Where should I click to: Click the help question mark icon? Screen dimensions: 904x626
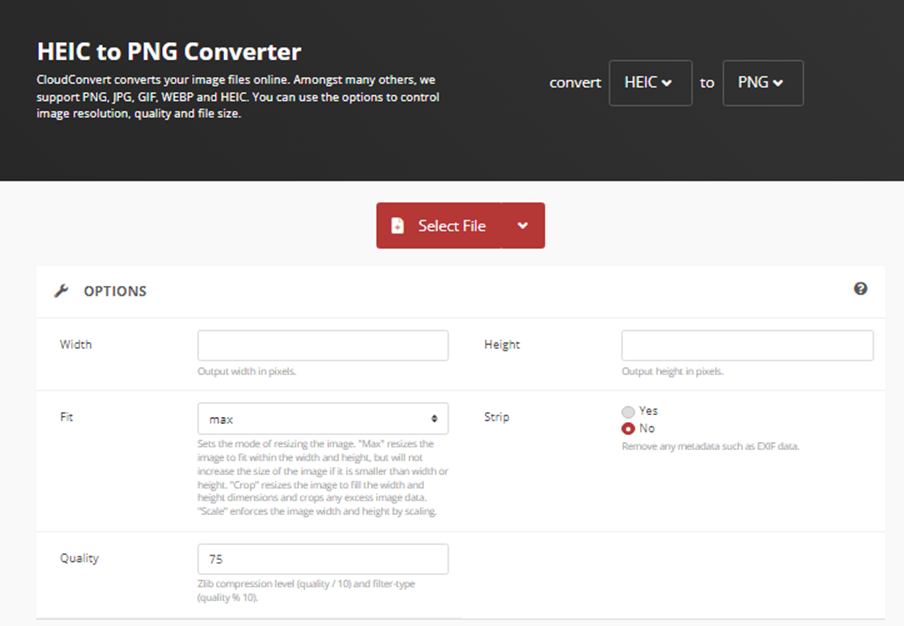(x=860, y=289)
